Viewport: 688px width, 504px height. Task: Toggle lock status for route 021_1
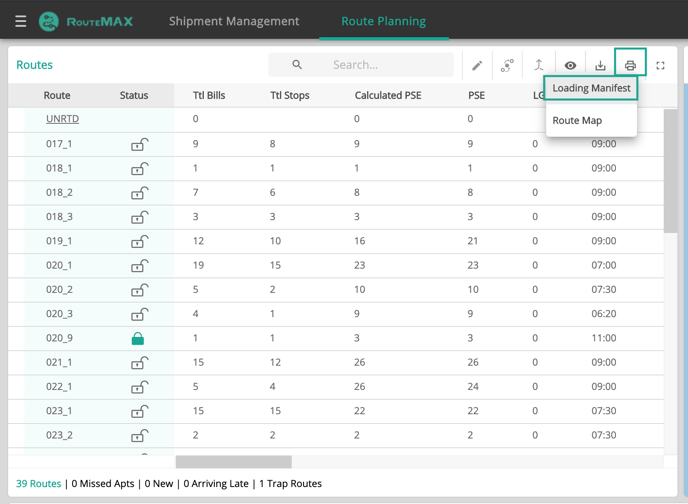(139, 363)
